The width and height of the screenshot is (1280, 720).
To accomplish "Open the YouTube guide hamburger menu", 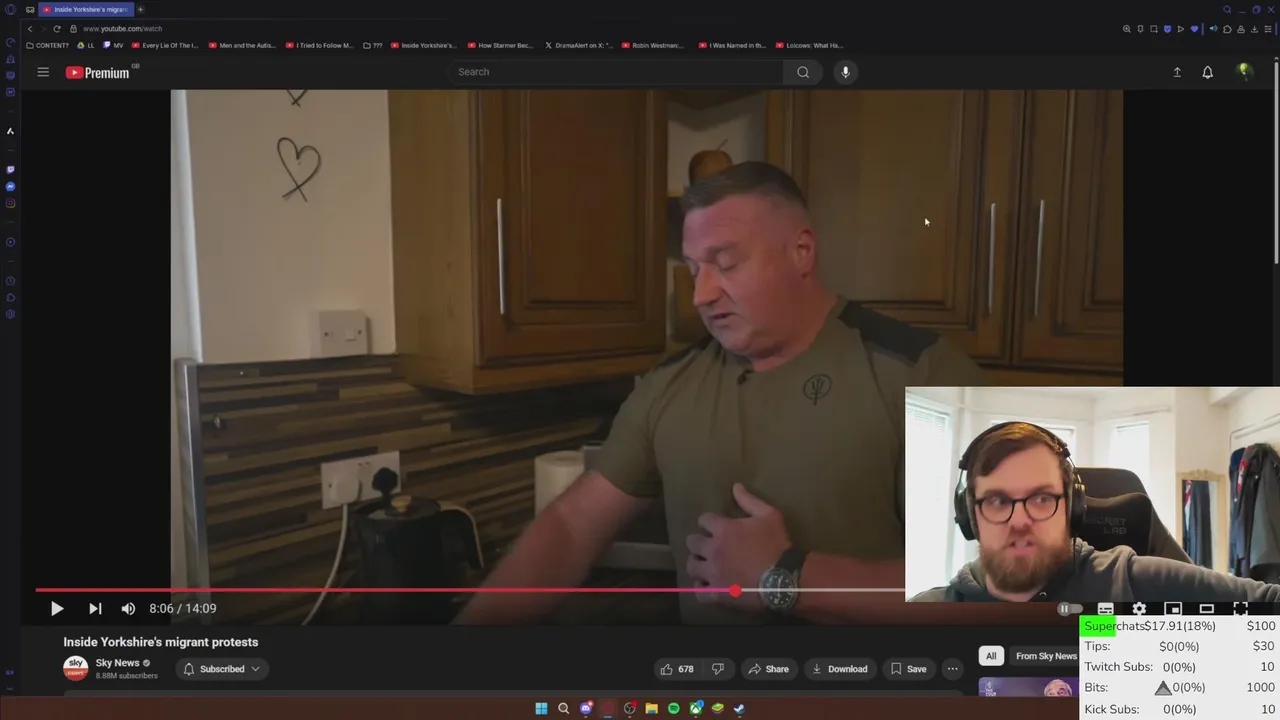I will [x=43, y=72].
